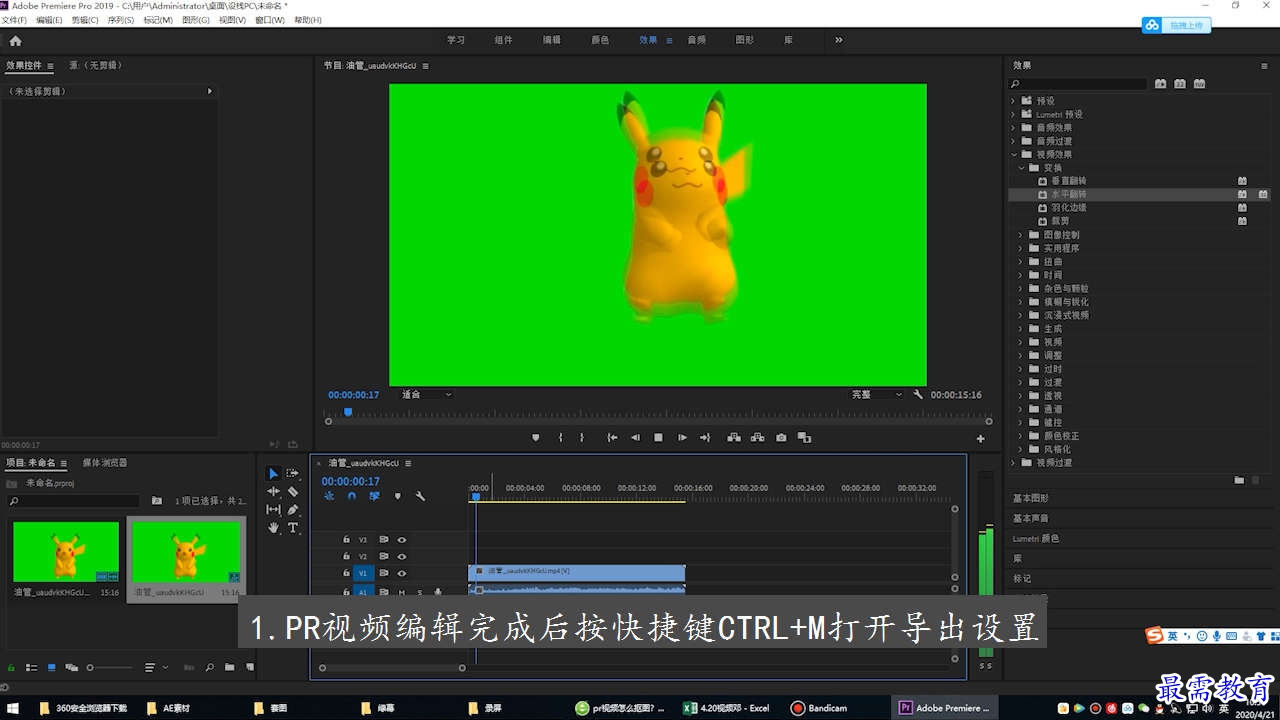
Task: Open playback resolution 完整 dropdown
Action: pos(876,395)
